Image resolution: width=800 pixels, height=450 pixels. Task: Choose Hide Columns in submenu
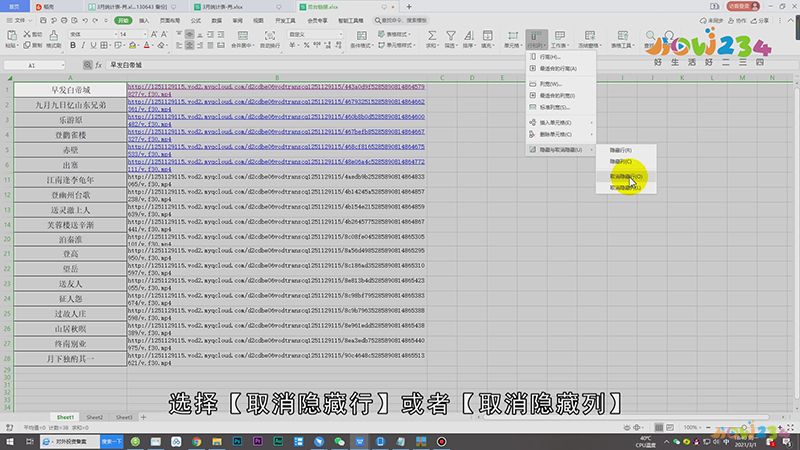coord(626,161)
